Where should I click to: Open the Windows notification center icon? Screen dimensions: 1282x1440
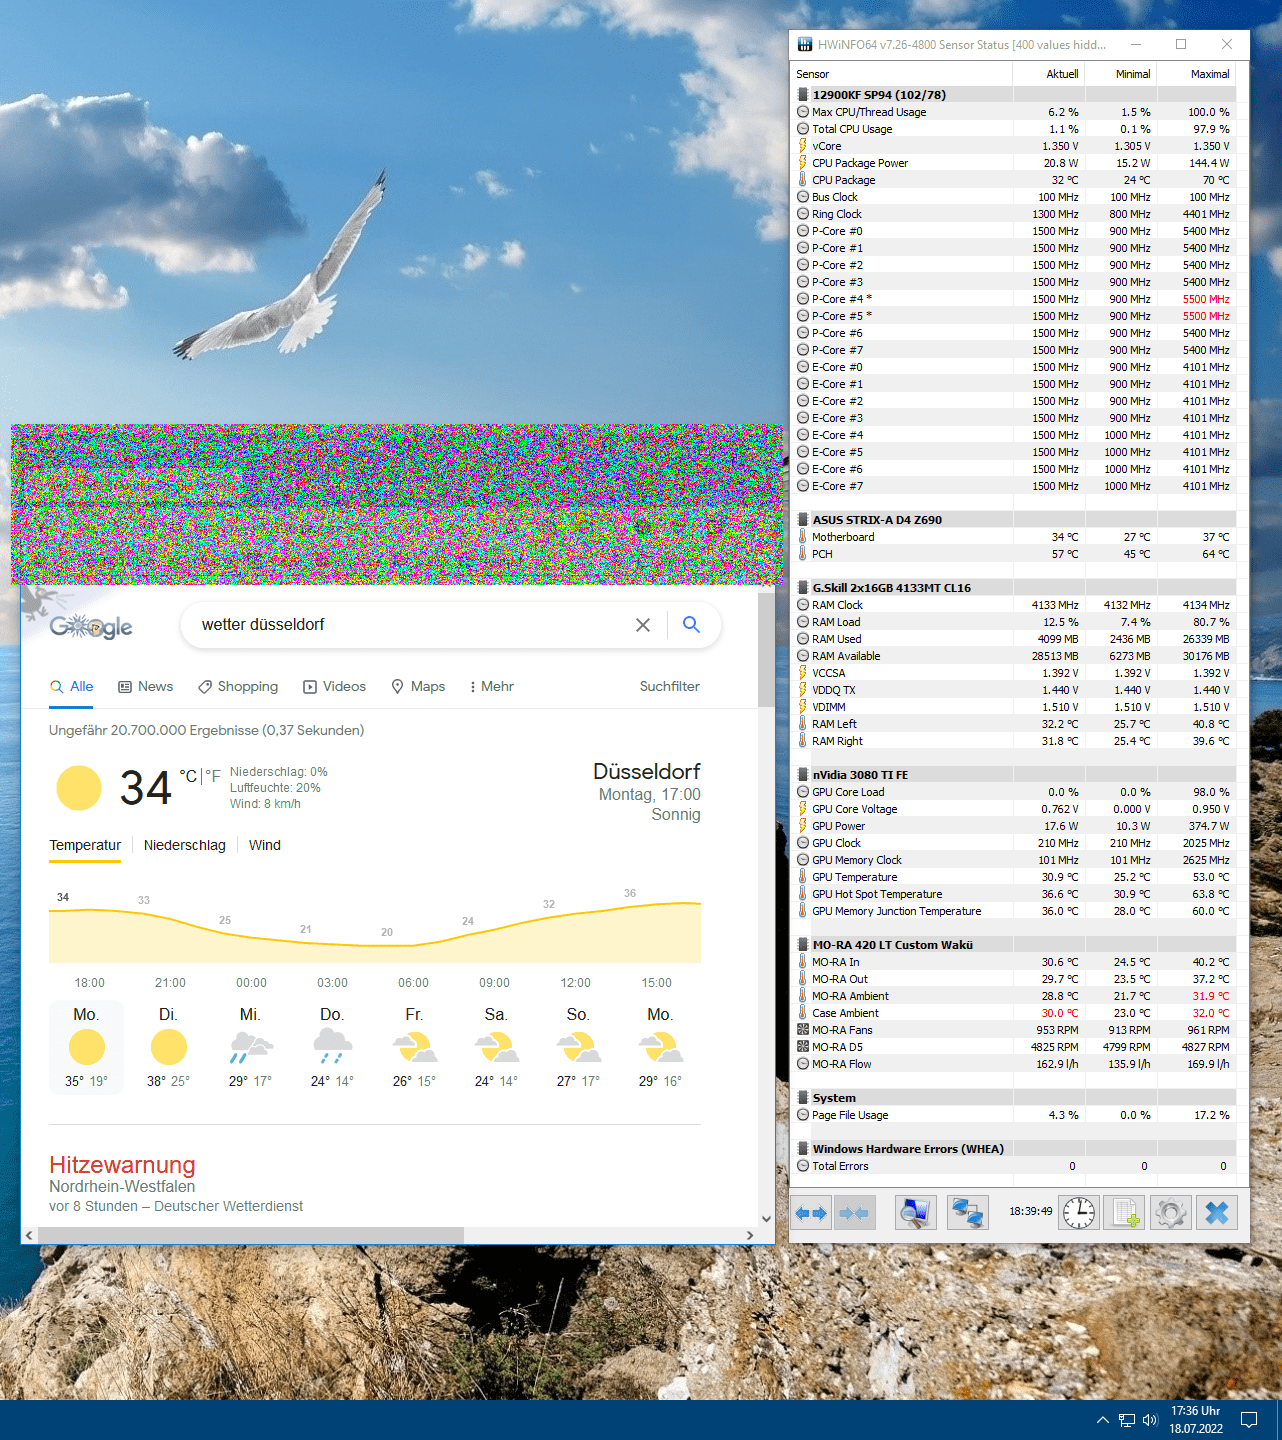[x=1249, y=1420]
